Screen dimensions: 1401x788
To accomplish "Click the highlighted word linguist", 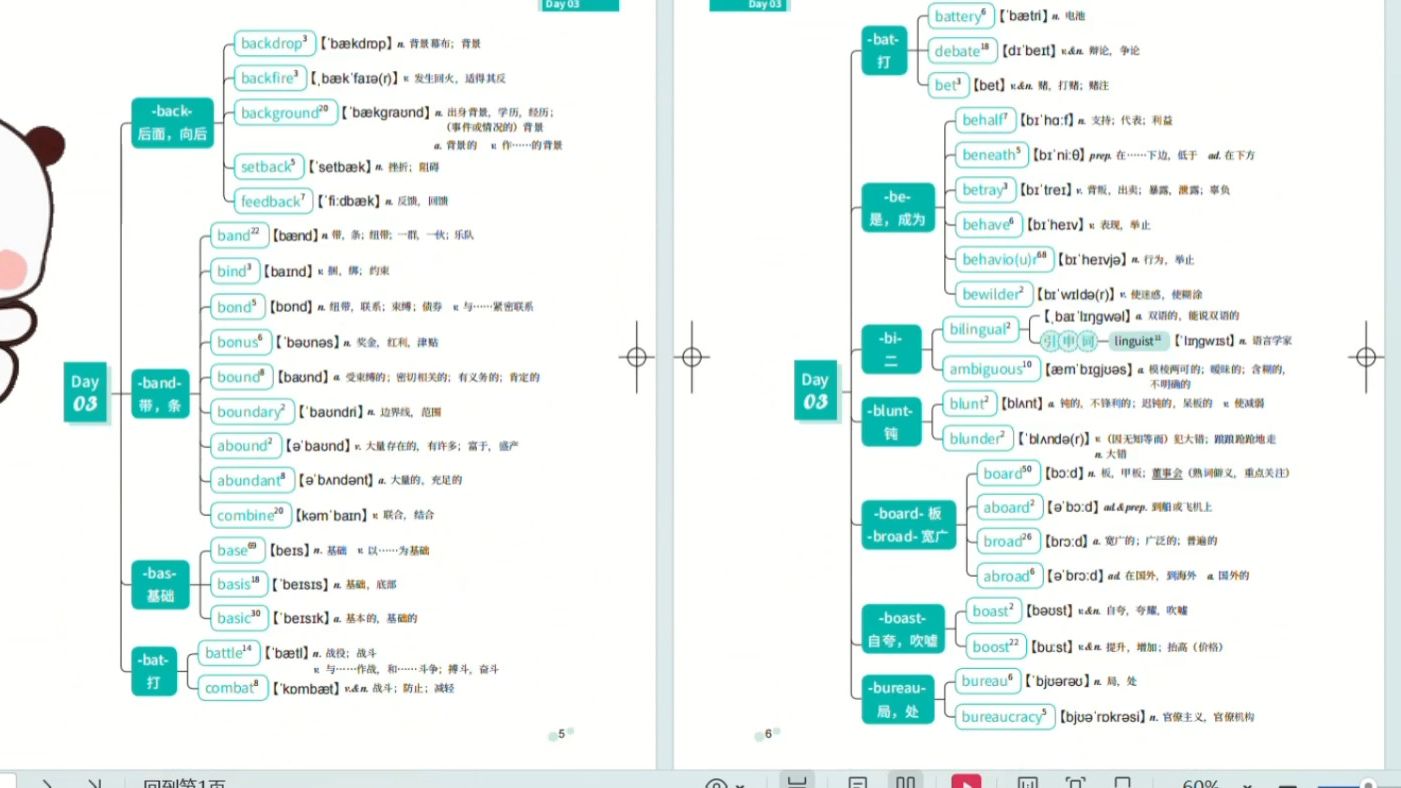I will click(x=1139, y=341).
